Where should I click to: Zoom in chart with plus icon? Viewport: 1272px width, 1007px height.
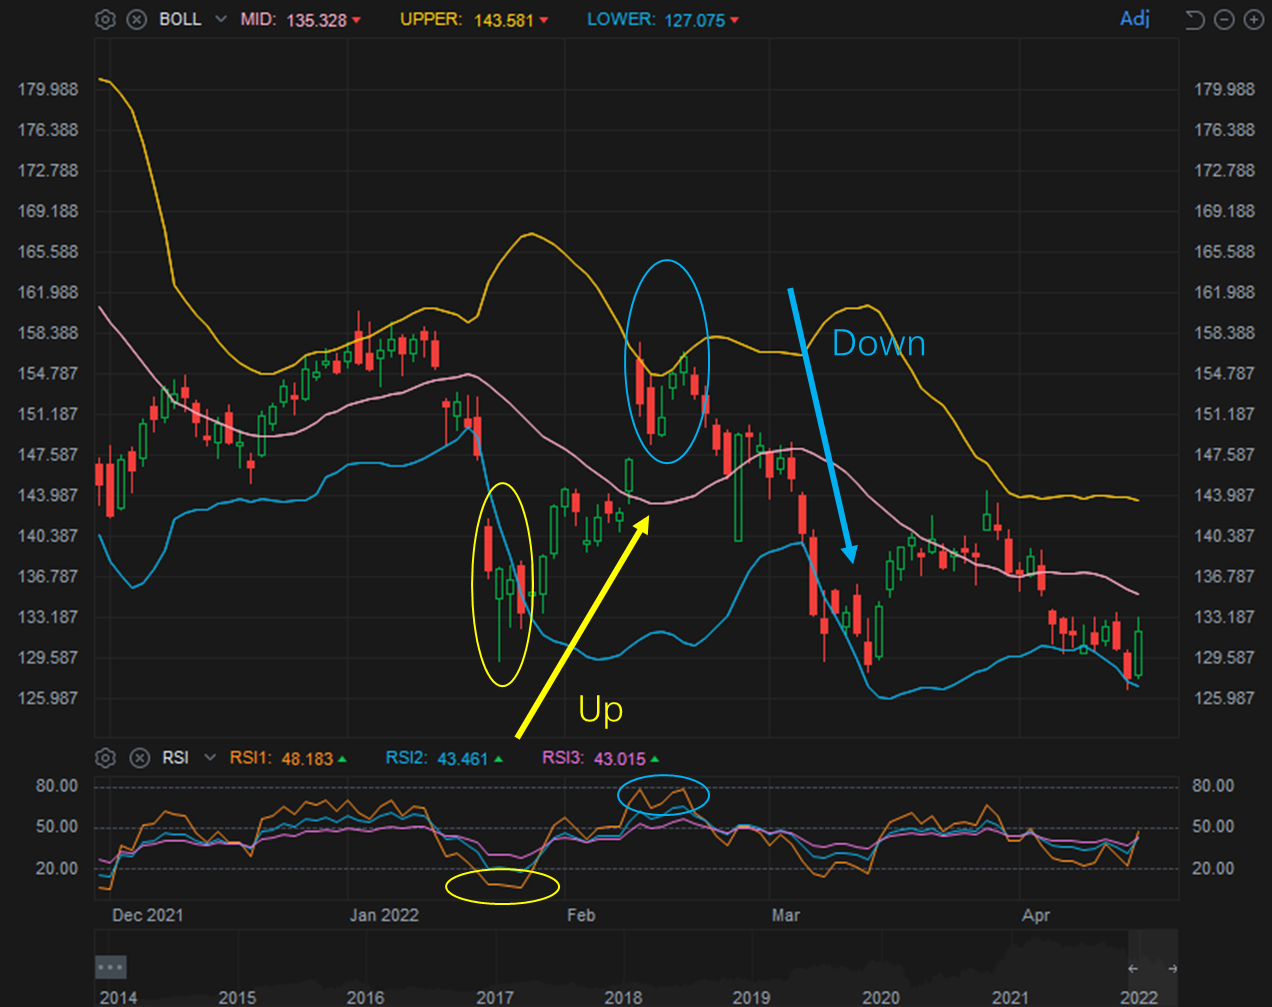tap(1253, 20)
